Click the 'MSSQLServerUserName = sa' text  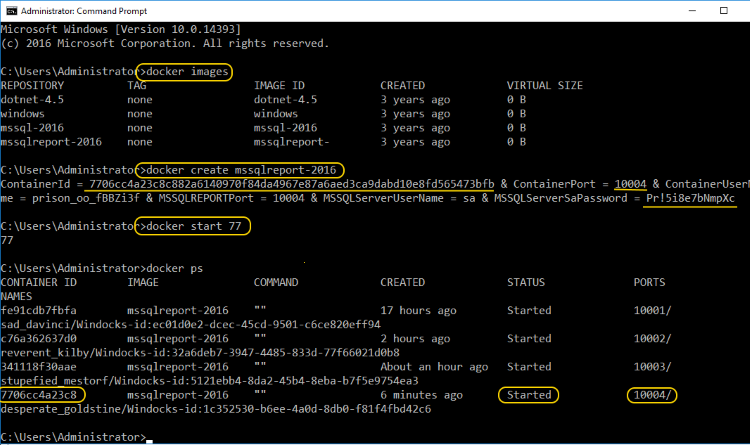point(400,198)
